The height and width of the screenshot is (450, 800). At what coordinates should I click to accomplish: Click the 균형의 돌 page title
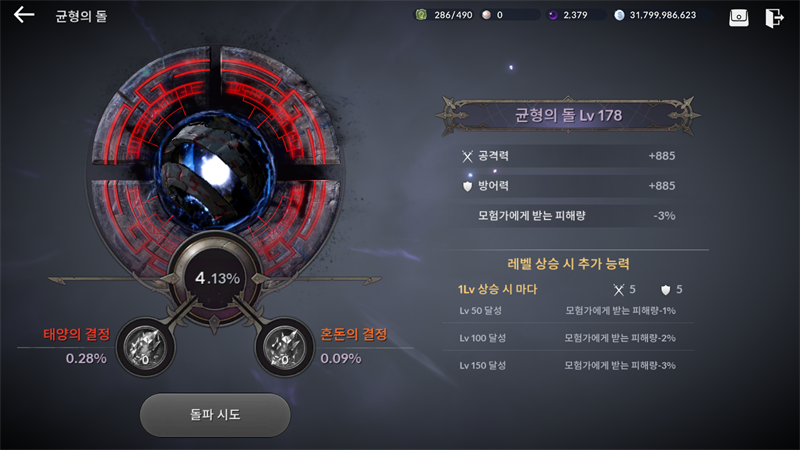81,16
